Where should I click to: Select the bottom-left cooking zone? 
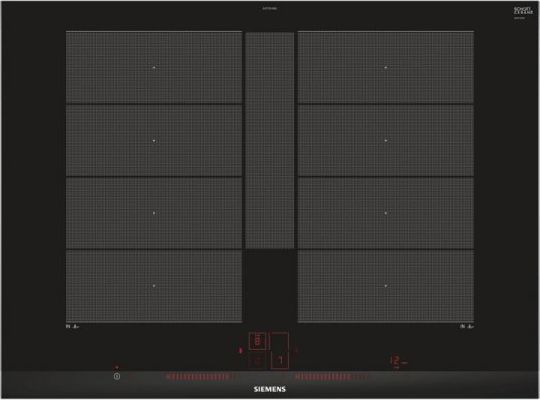tap(154, 286)
